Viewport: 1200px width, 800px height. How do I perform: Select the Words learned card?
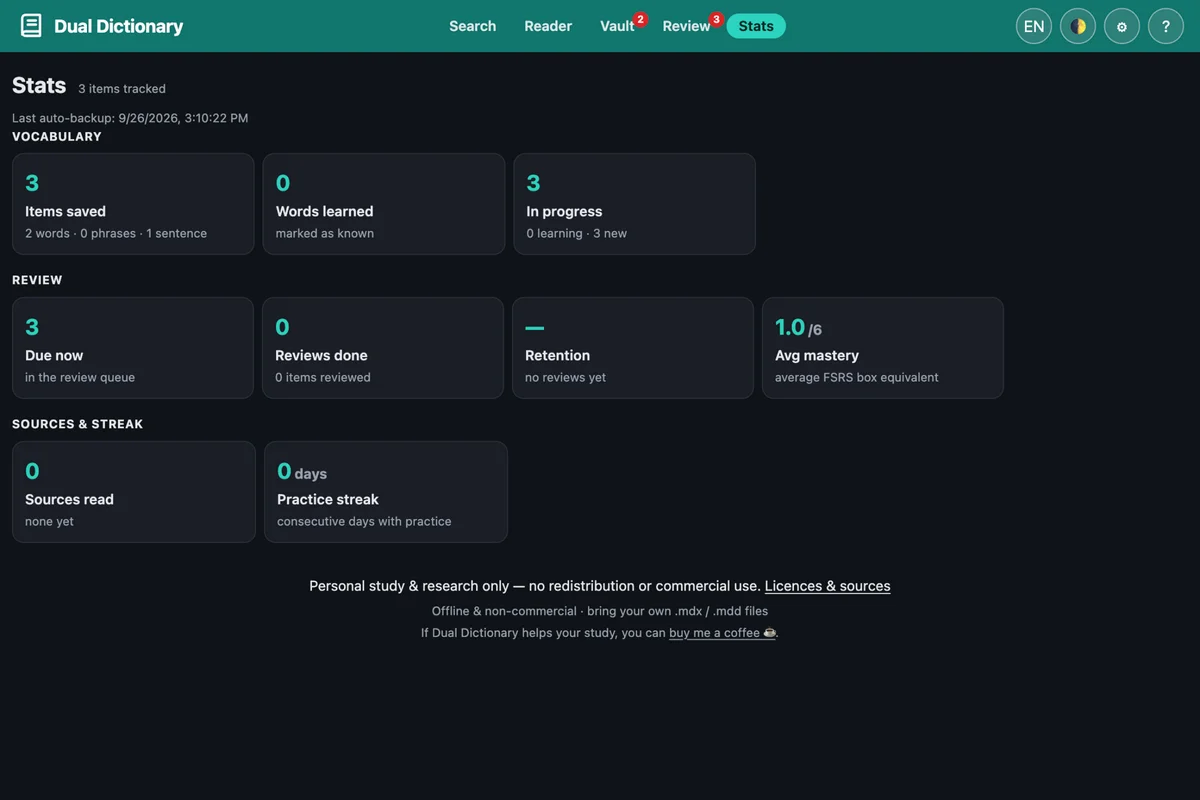[x=384, y=204]
